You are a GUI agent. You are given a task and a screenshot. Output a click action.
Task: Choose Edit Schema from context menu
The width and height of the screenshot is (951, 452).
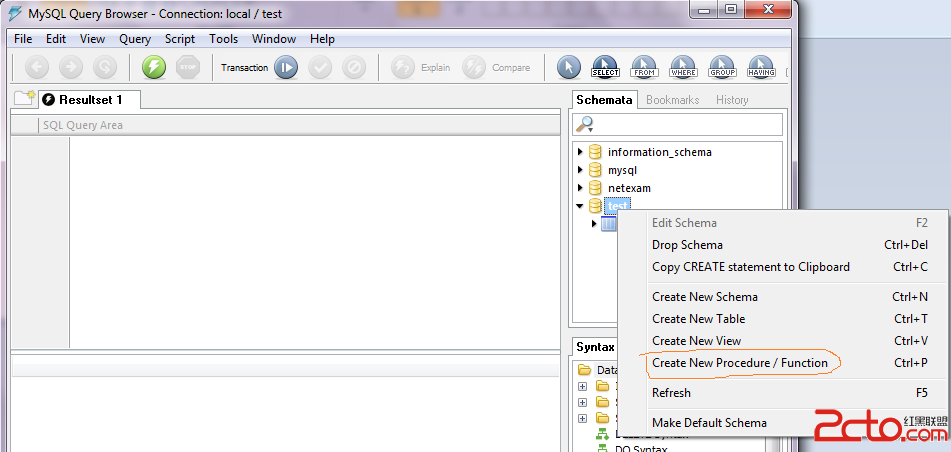click(x=782, y=223)
